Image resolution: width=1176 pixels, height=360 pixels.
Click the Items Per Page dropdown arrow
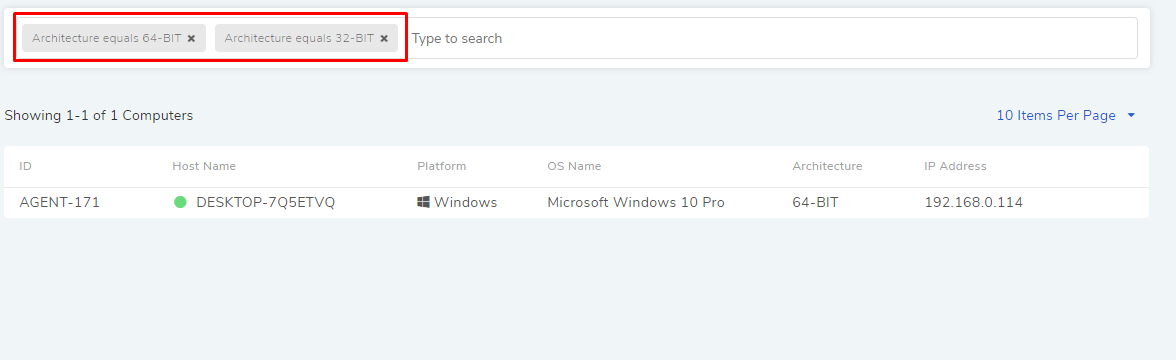[1131, 116]
